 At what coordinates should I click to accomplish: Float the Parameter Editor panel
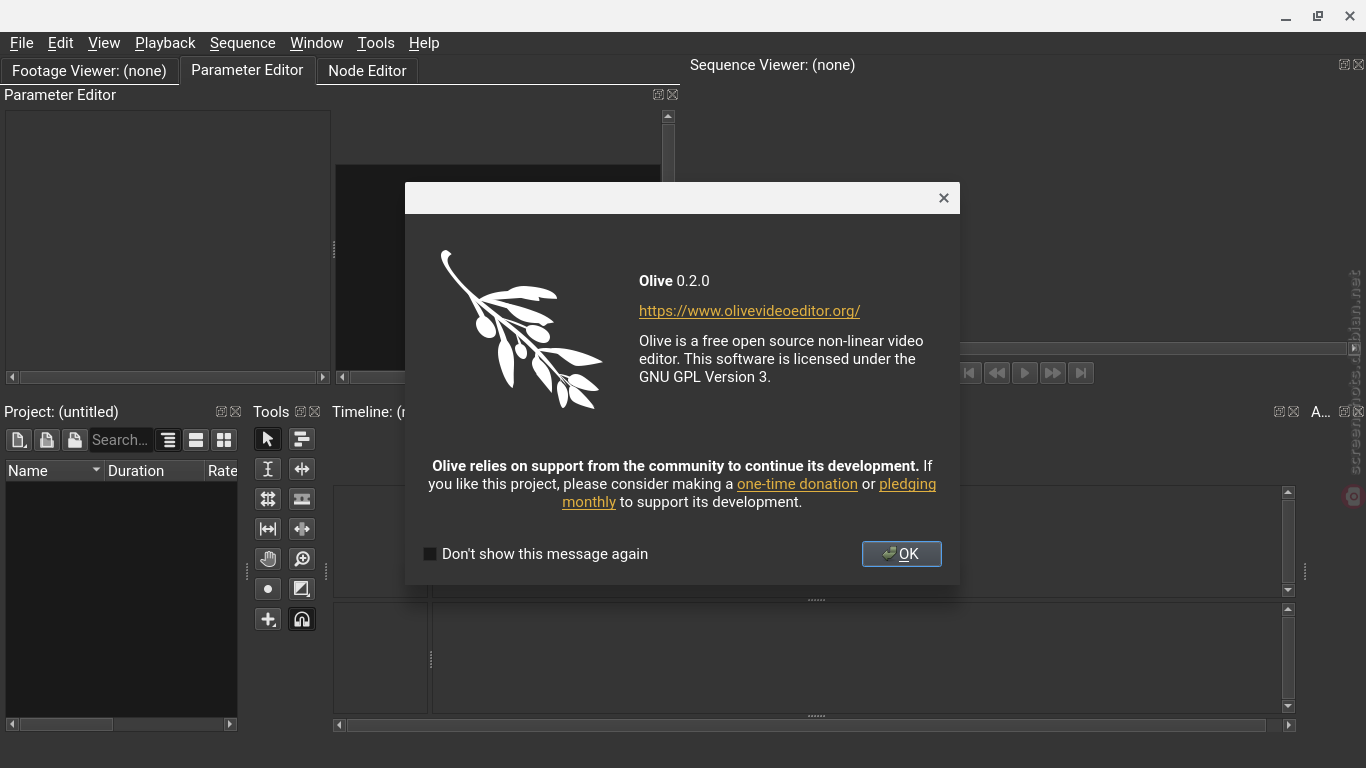pos(658,95)
